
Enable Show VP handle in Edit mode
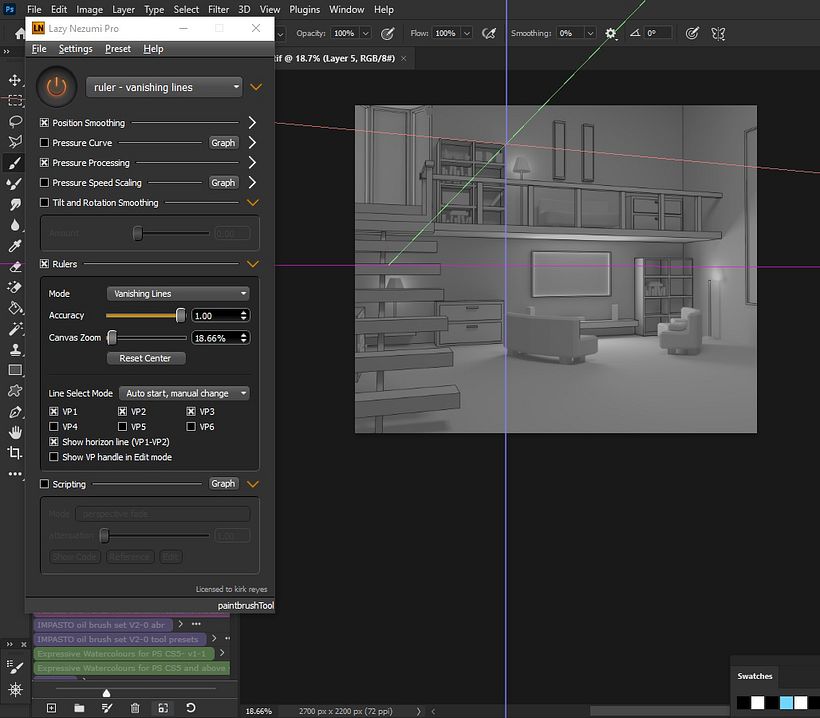coord(54,457)
